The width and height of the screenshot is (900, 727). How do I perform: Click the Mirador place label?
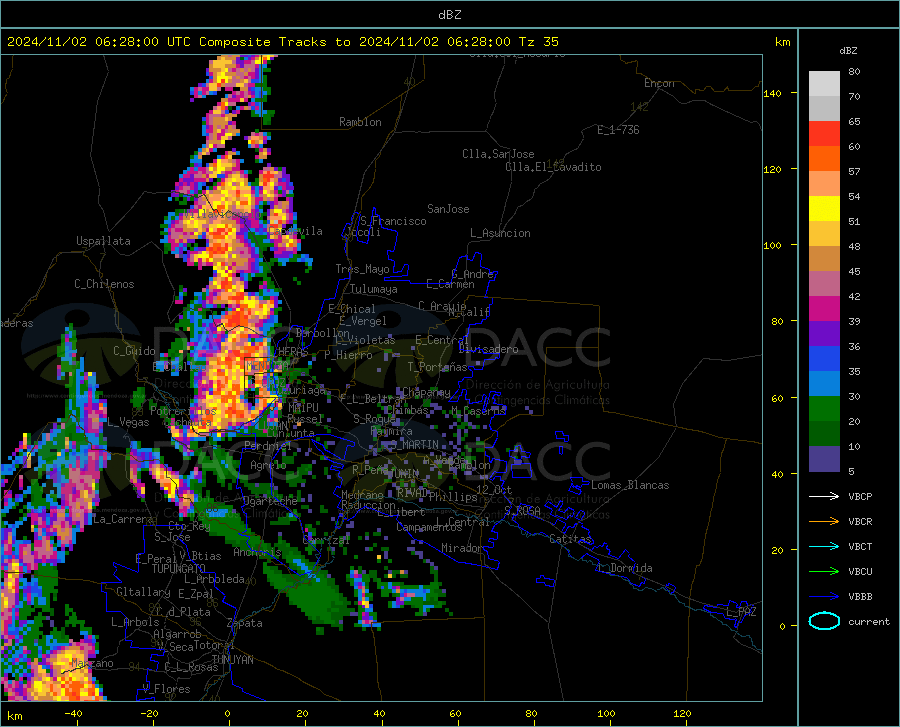point(462,548)
